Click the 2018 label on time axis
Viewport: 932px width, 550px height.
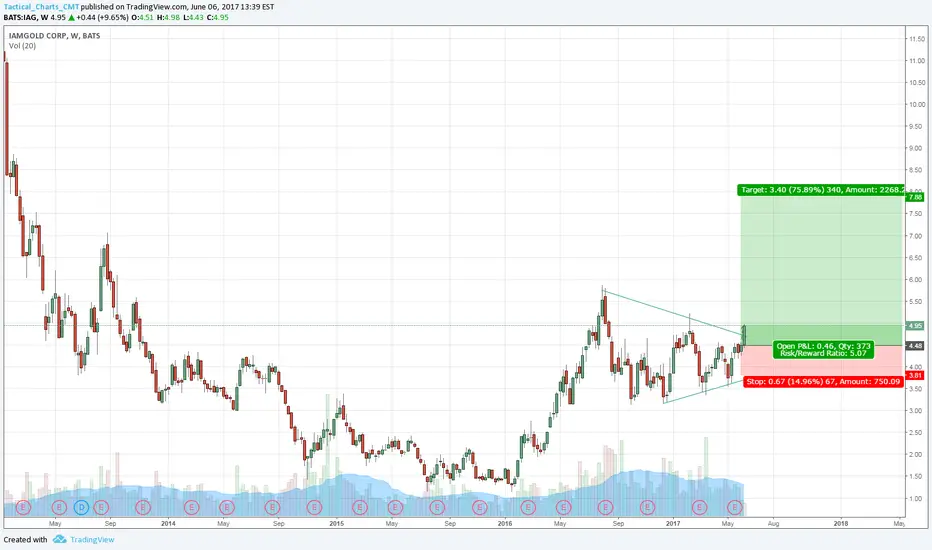(x=840, y=524)
